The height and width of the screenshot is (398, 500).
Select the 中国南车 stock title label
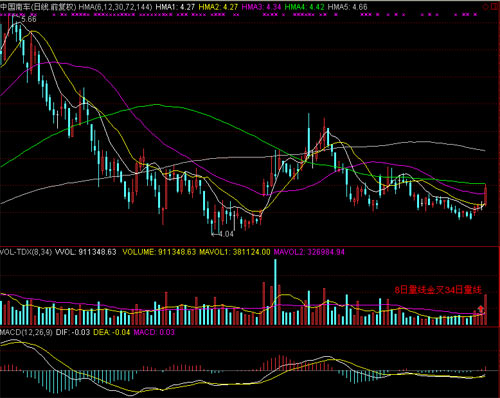(x=16, y=7)
